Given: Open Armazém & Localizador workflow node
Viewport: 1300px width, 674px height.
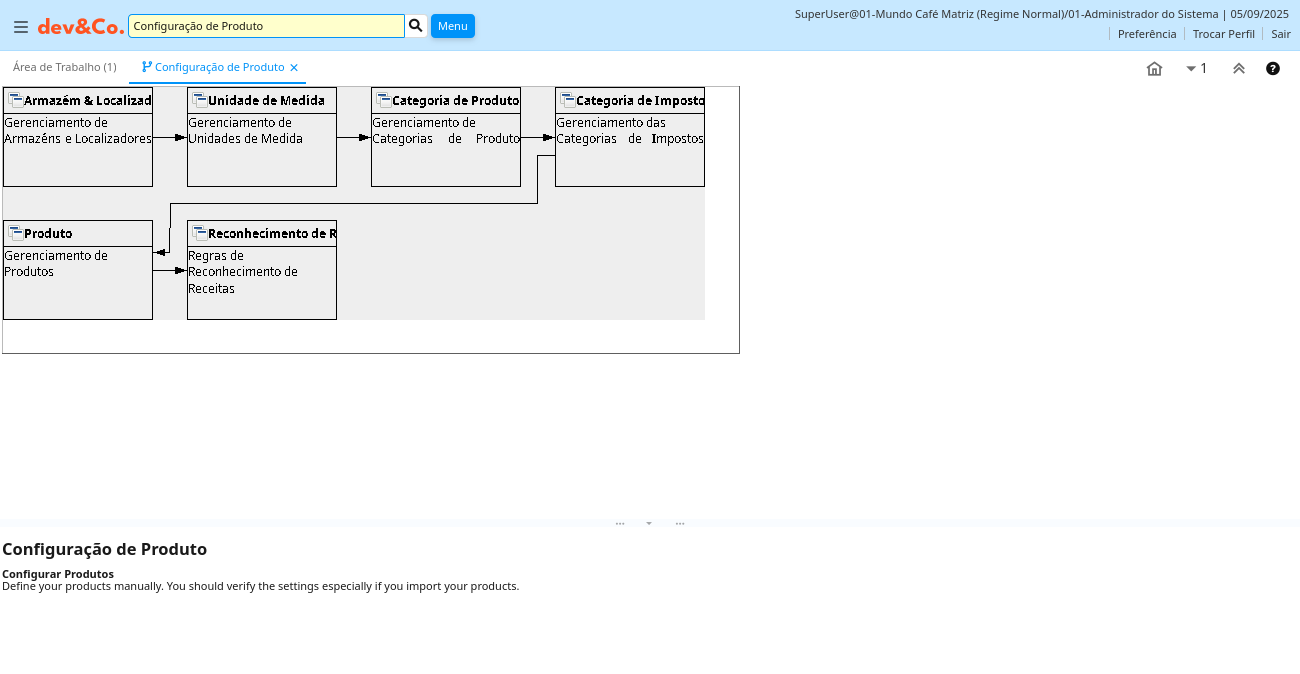Looking at the screenshot, I should [78, 136].
